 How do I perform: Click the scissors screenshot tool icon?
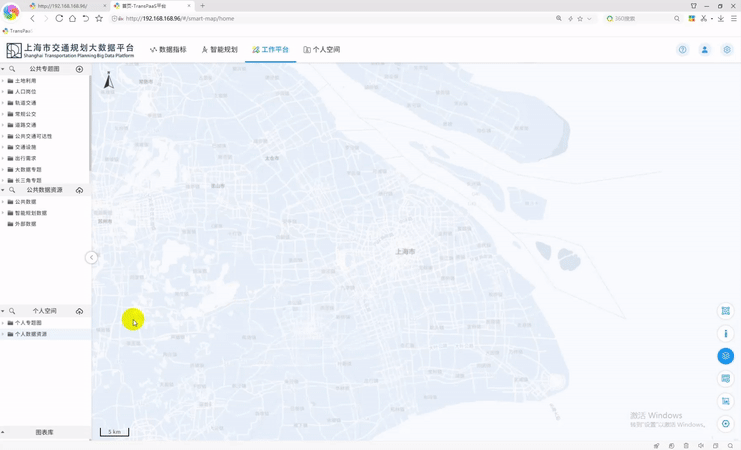(x=704, y=18)
